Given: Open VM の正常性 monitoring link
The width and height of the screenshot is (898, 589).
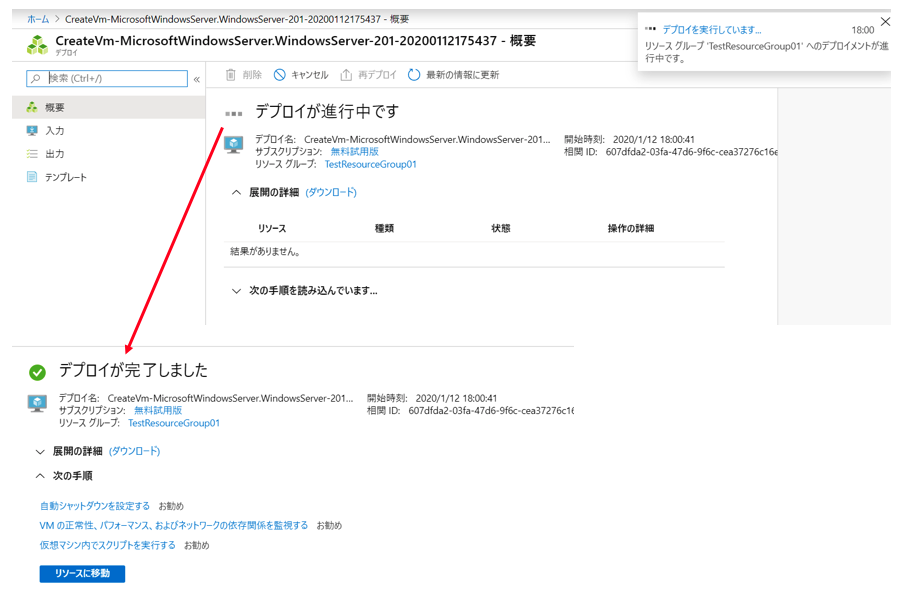Looking at the screenshot, I should click(174, 525).
